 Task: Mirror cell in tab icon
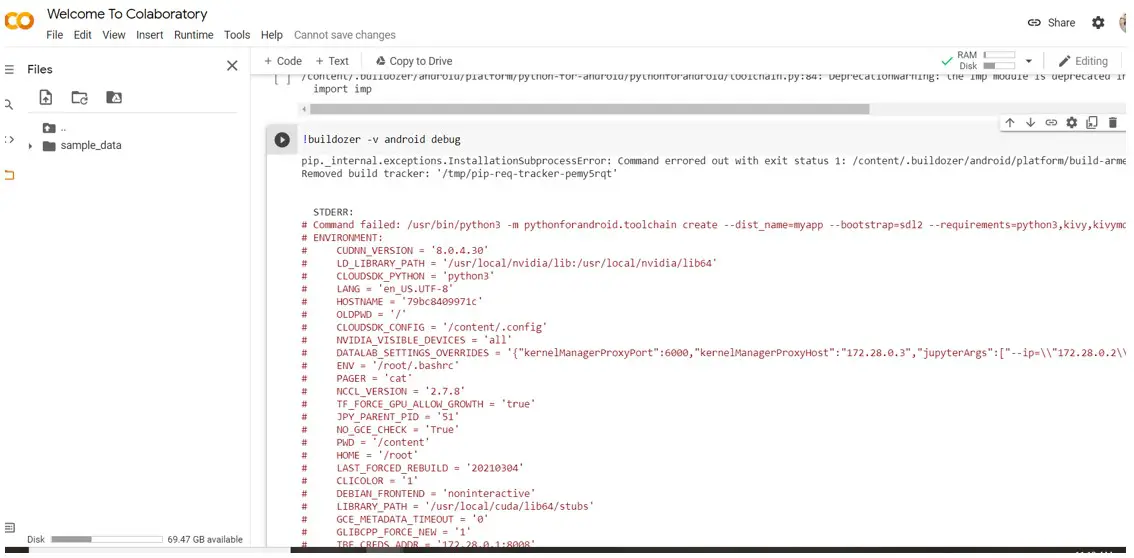click(1092, 123)
